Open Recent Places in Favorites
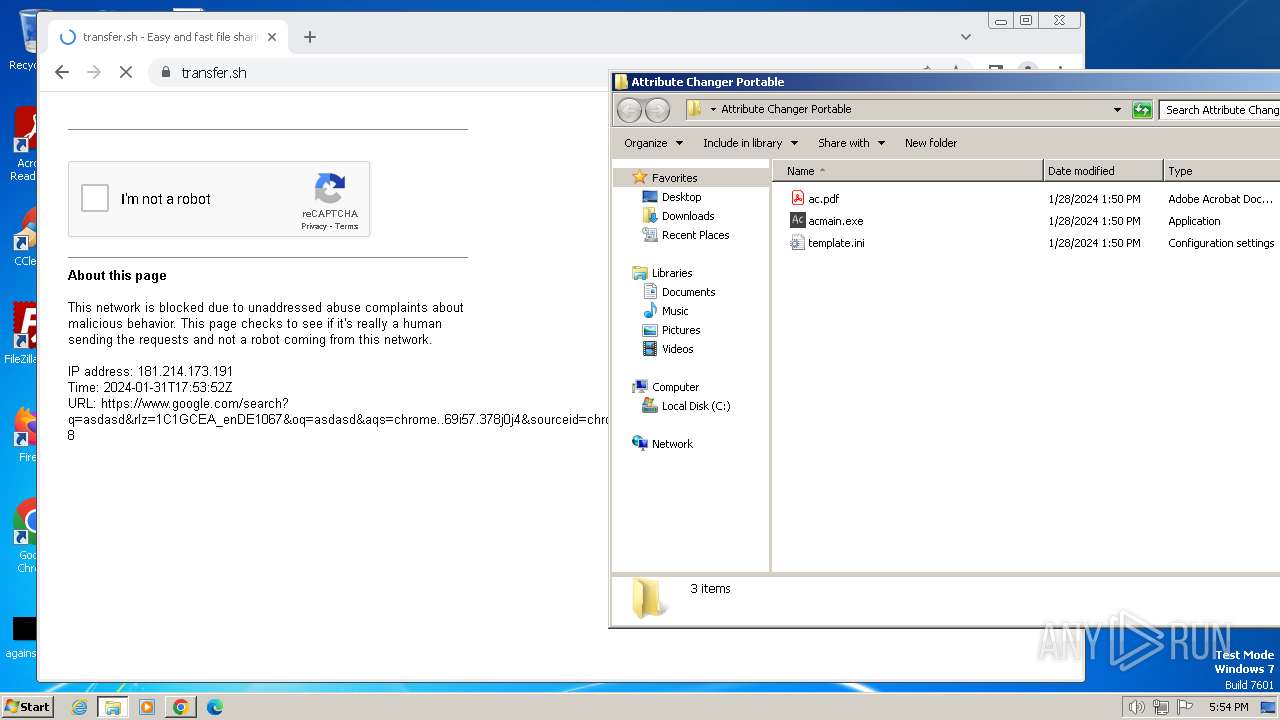 (695, 235)
